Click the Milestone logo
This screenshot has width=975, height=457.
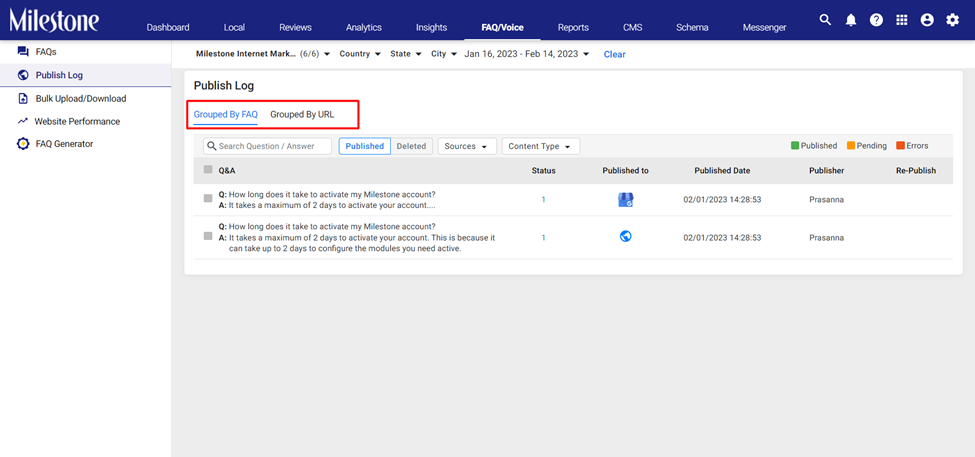click(53, 20)
